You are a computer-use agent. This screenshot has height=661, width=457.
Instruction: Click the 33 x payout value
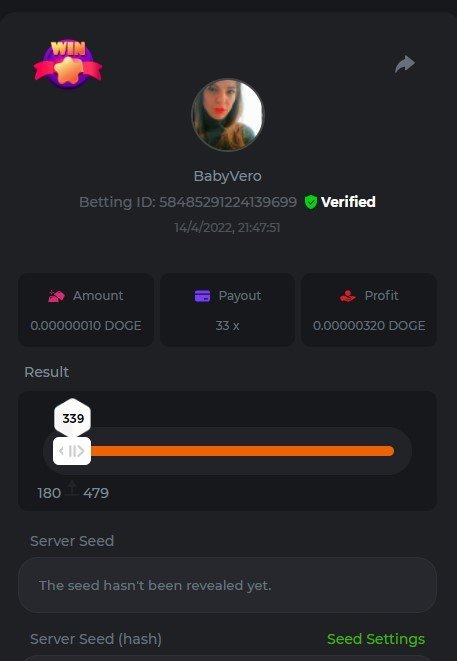[228, 325]
